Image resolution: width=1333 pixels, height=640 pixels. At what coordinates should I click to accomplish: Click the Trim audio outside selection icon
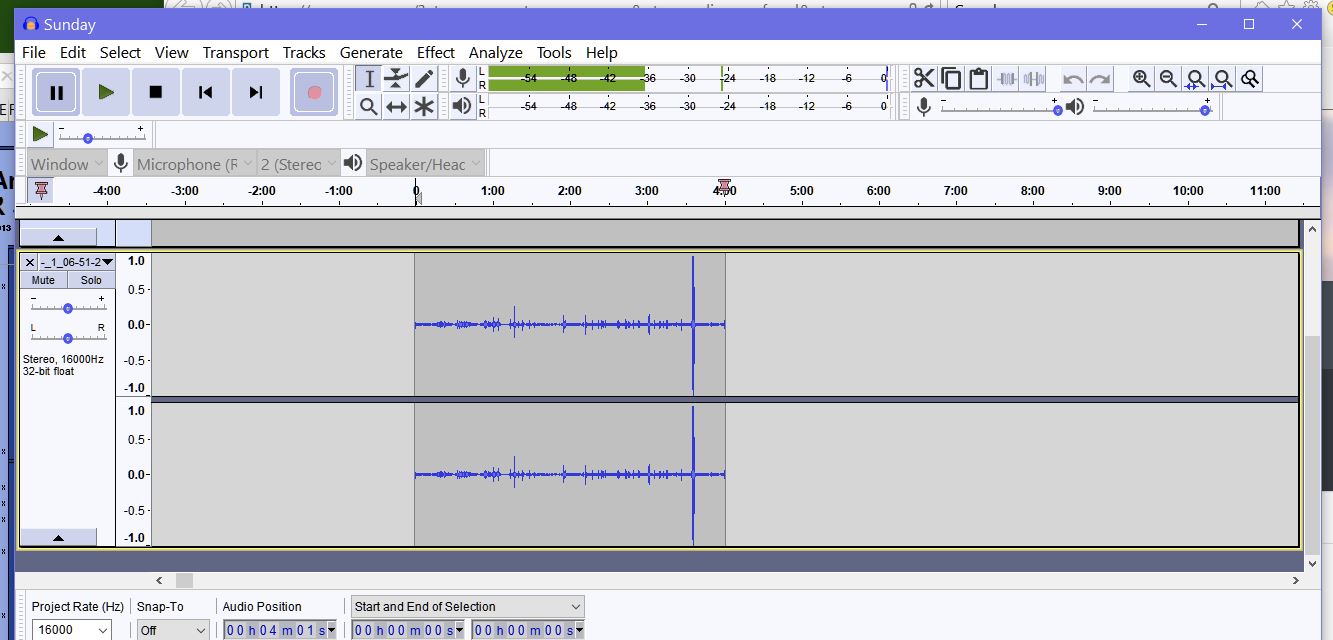click(x=1007, y=78)
